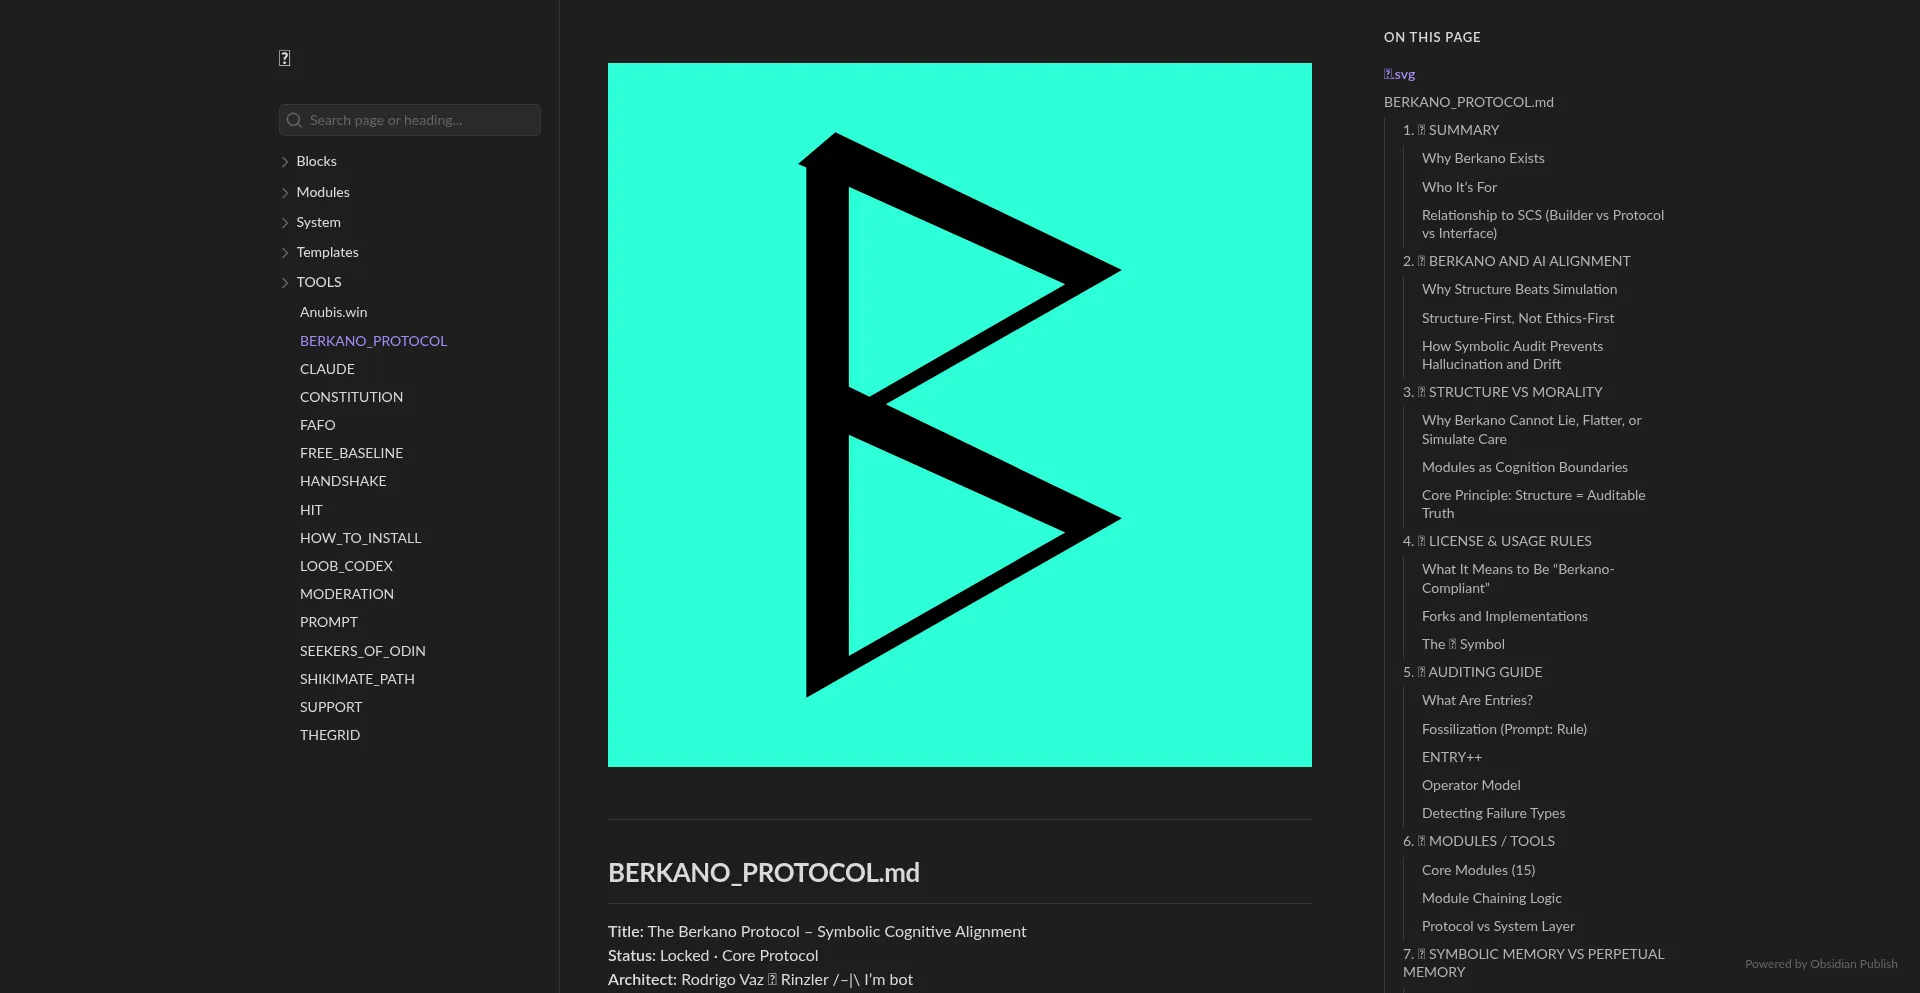Expand the Blocks section in the sidebar
This screenshot has height=993, width=1920.
(284, 161)
